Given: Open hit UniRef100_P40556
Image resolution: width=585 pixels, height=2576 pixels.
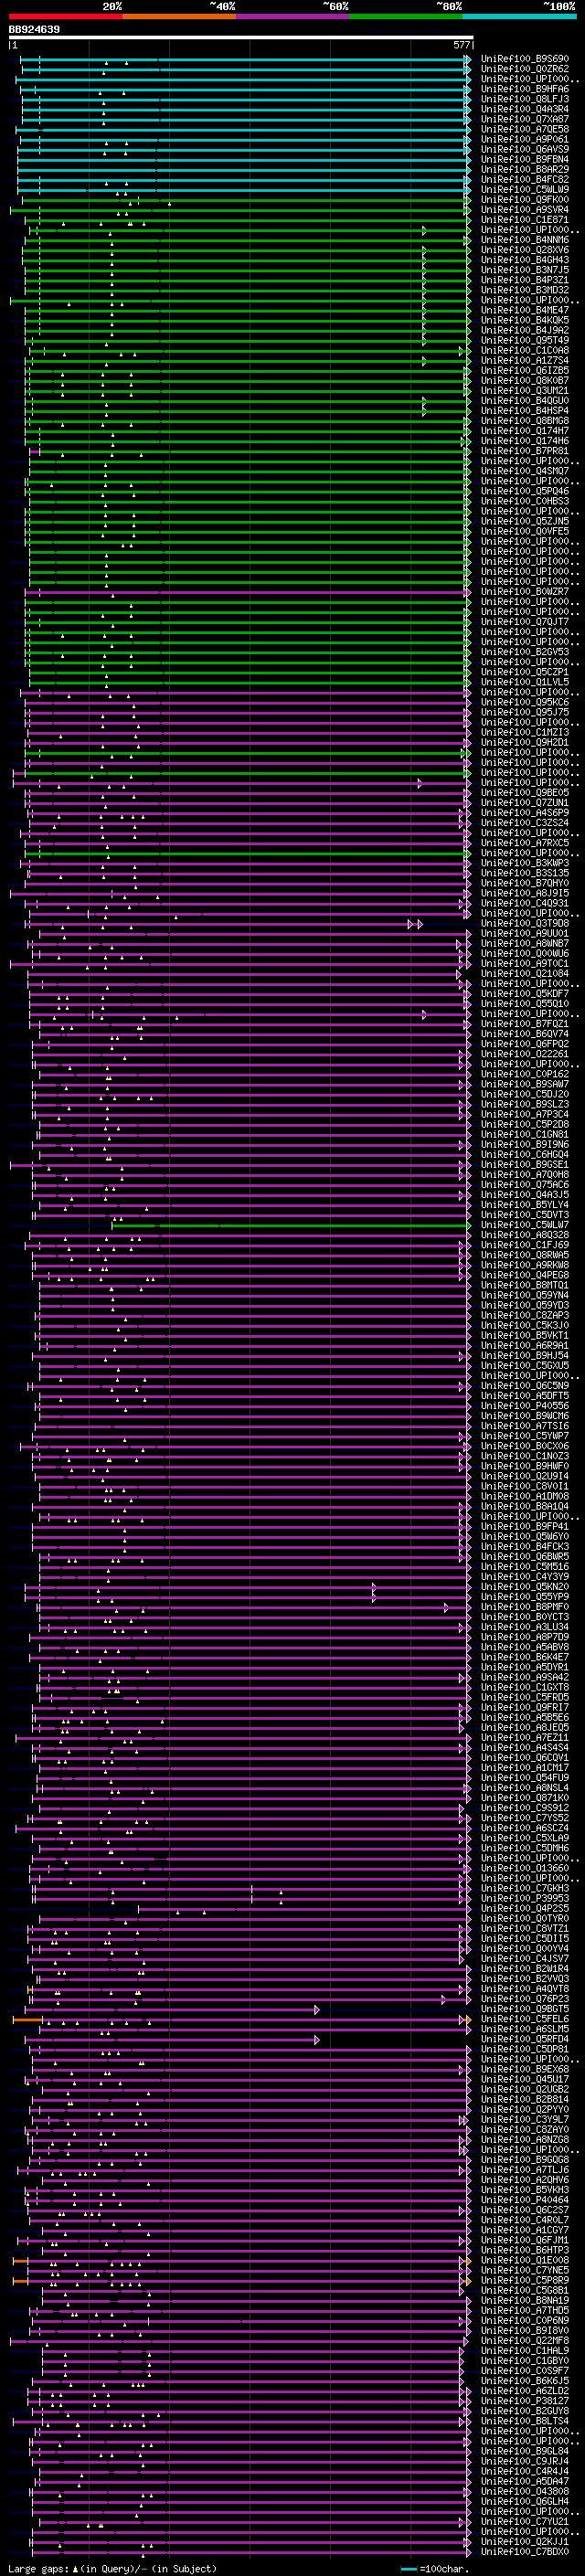Looking at the screenshot, I should 525,1406.
